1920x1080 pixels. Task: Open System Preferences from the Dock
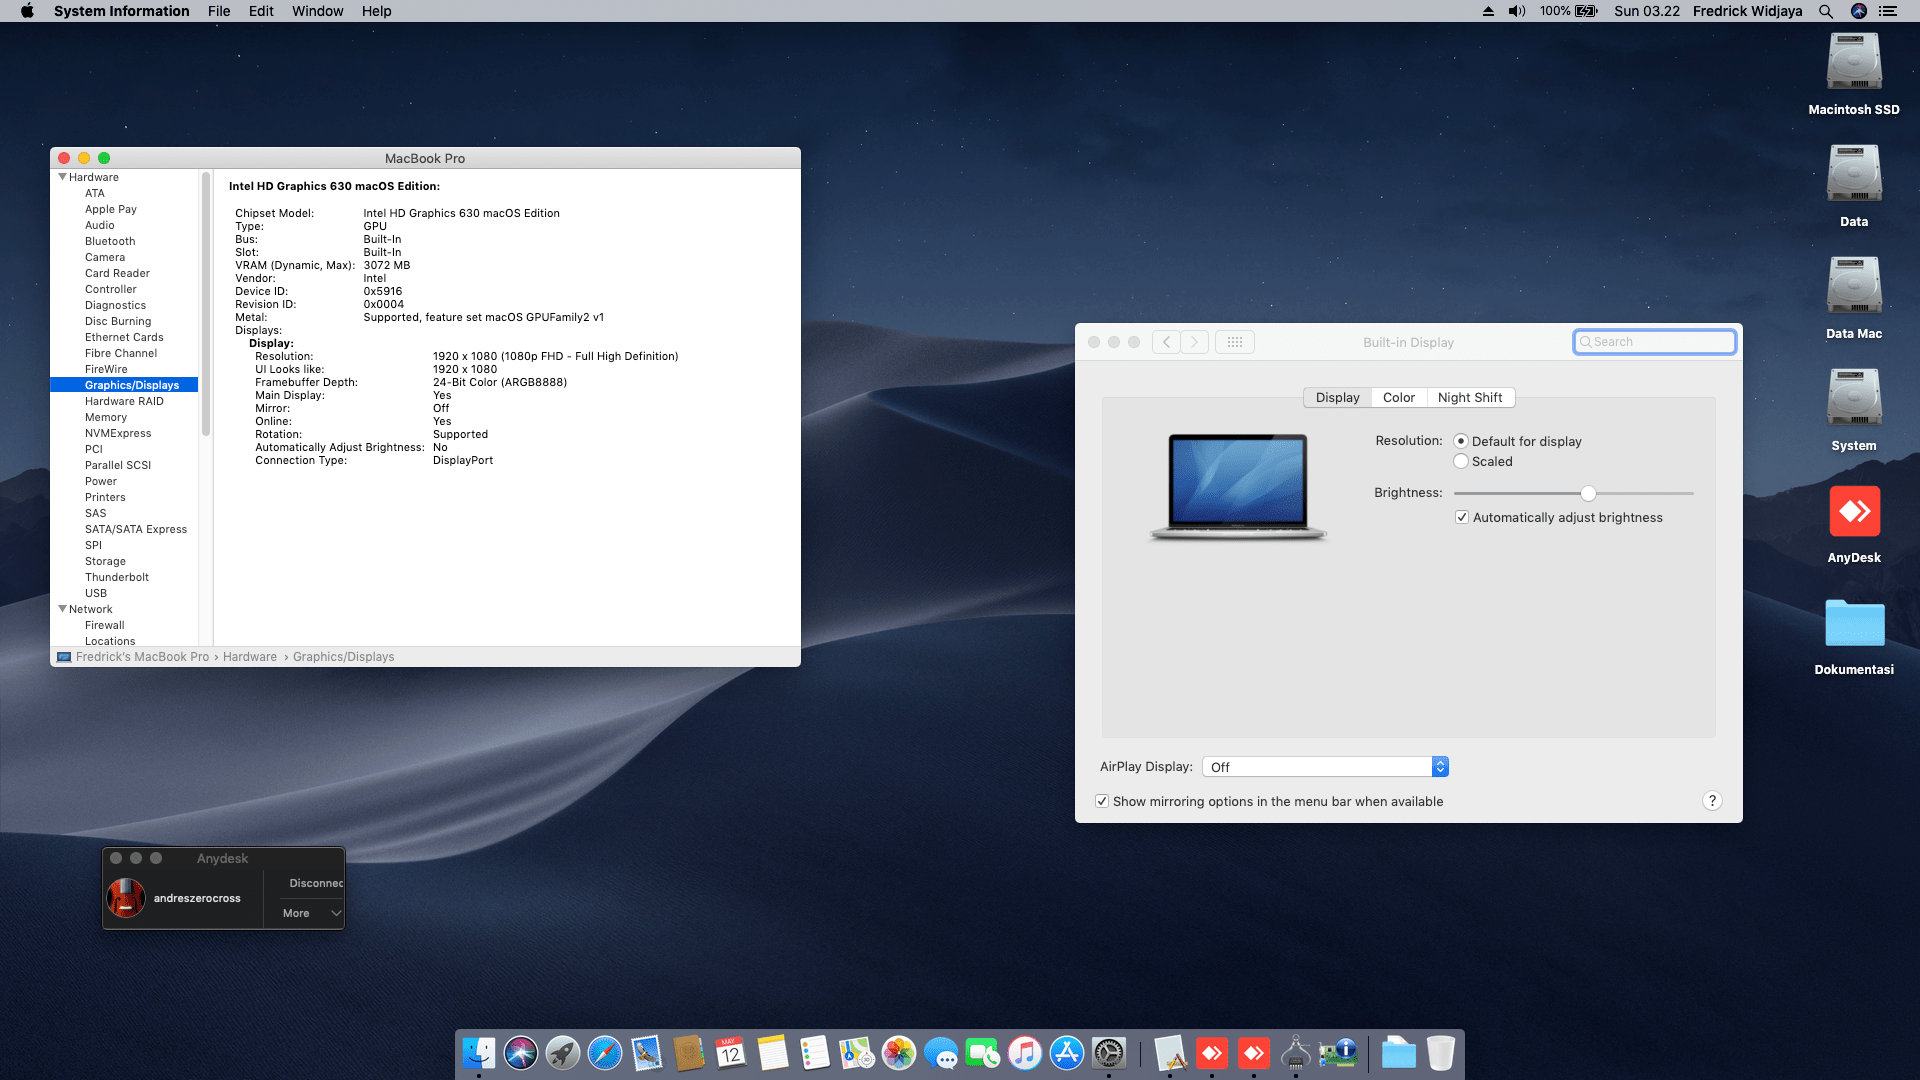pyautogui.click(x=1108, y=1053)
